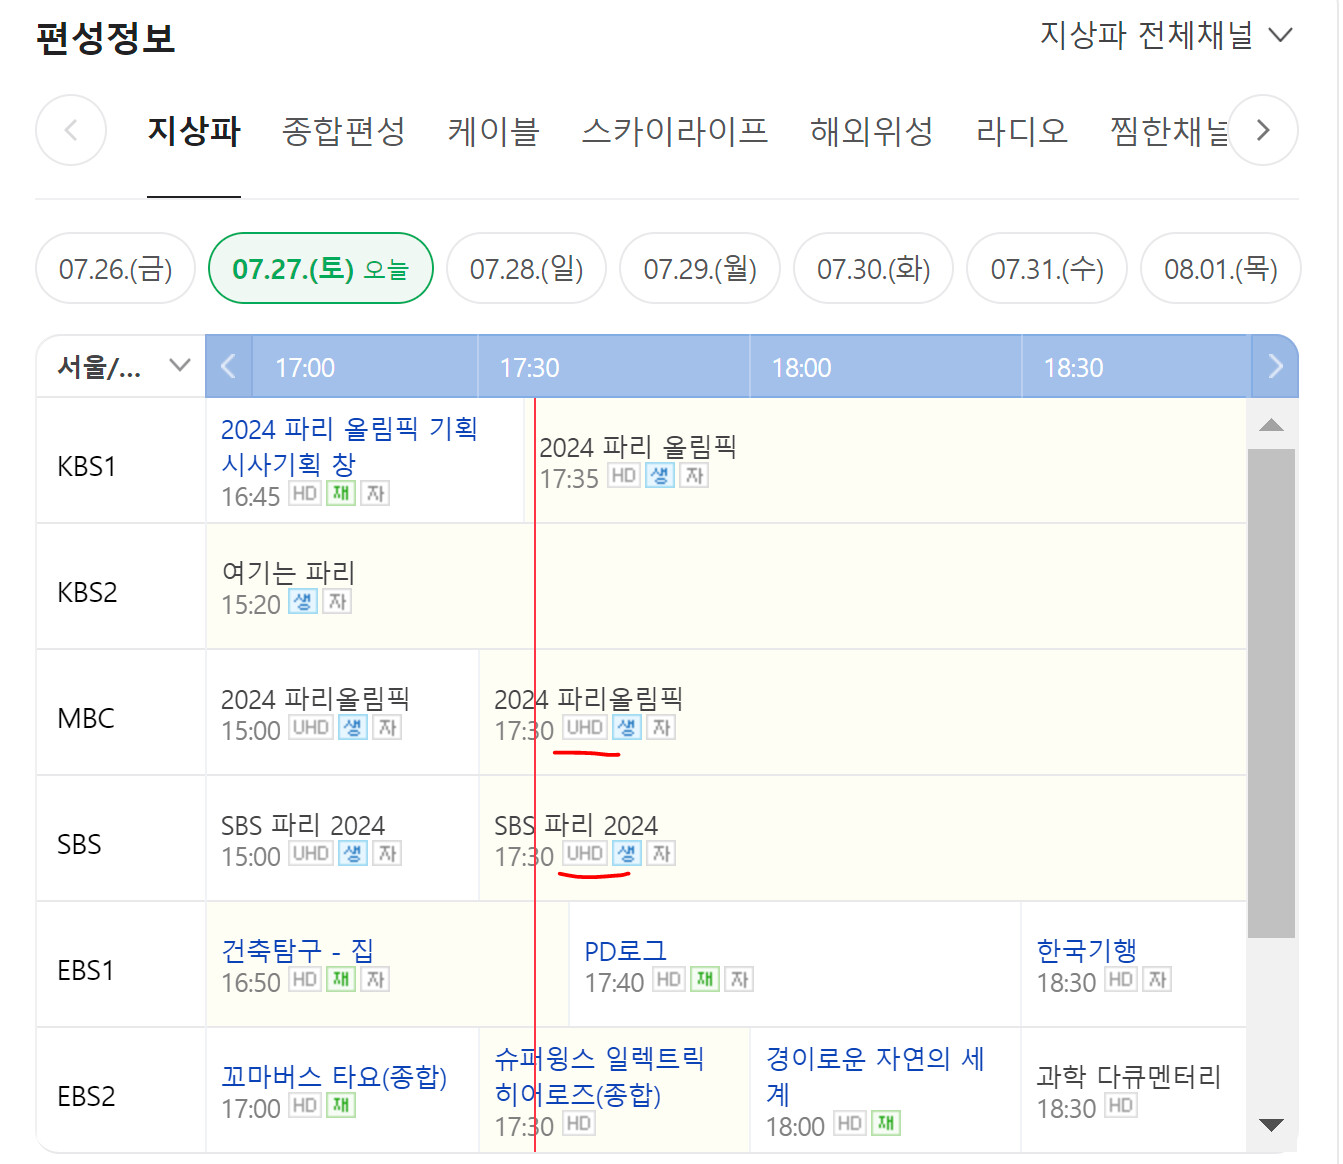The width and height of the screenshot is (1343, 1164).
Task: Click the SBS channel name
Action: [79, 844]
